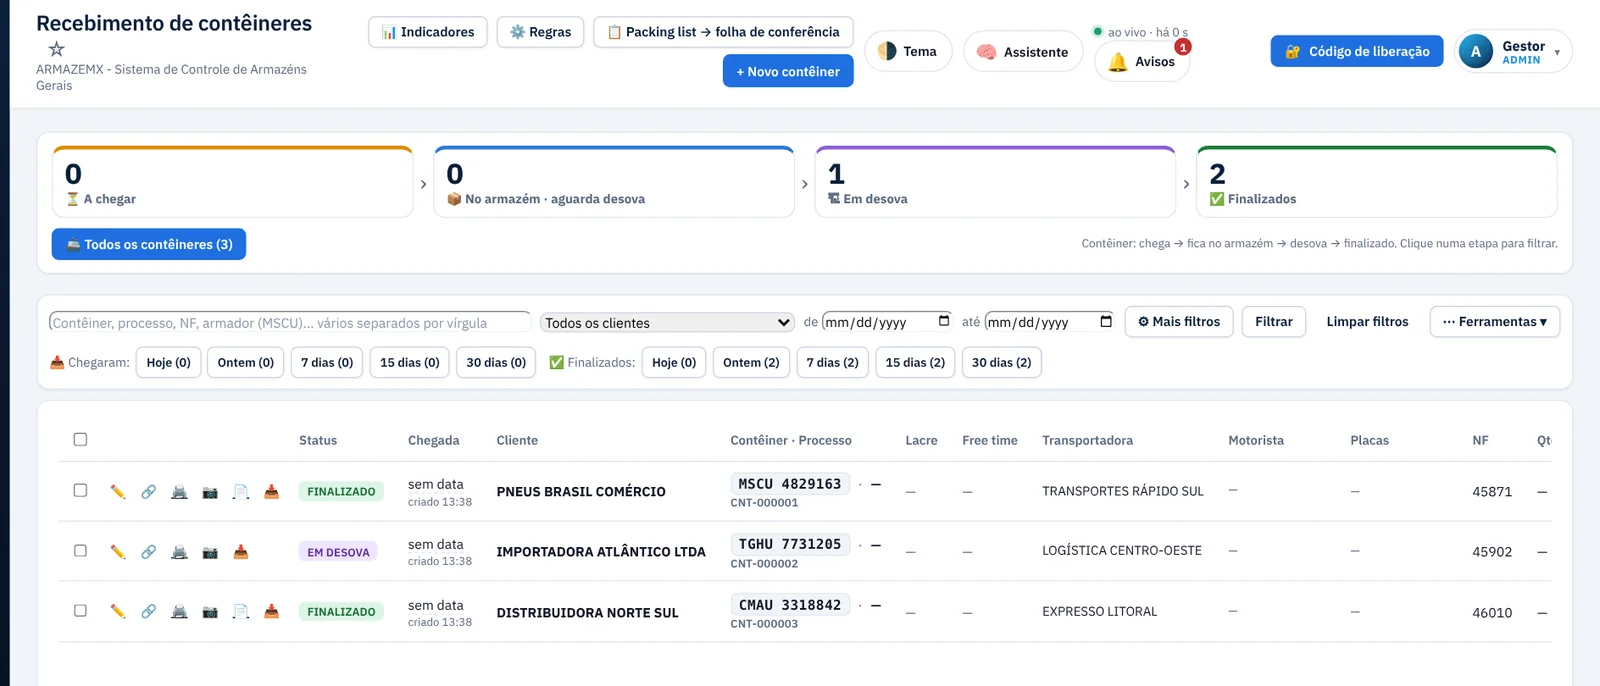Viewport: 1600px width, 686px height.
Task: Open the document icon in DISTRIBUIDORA NORTE SUL row
Action: 241,612
